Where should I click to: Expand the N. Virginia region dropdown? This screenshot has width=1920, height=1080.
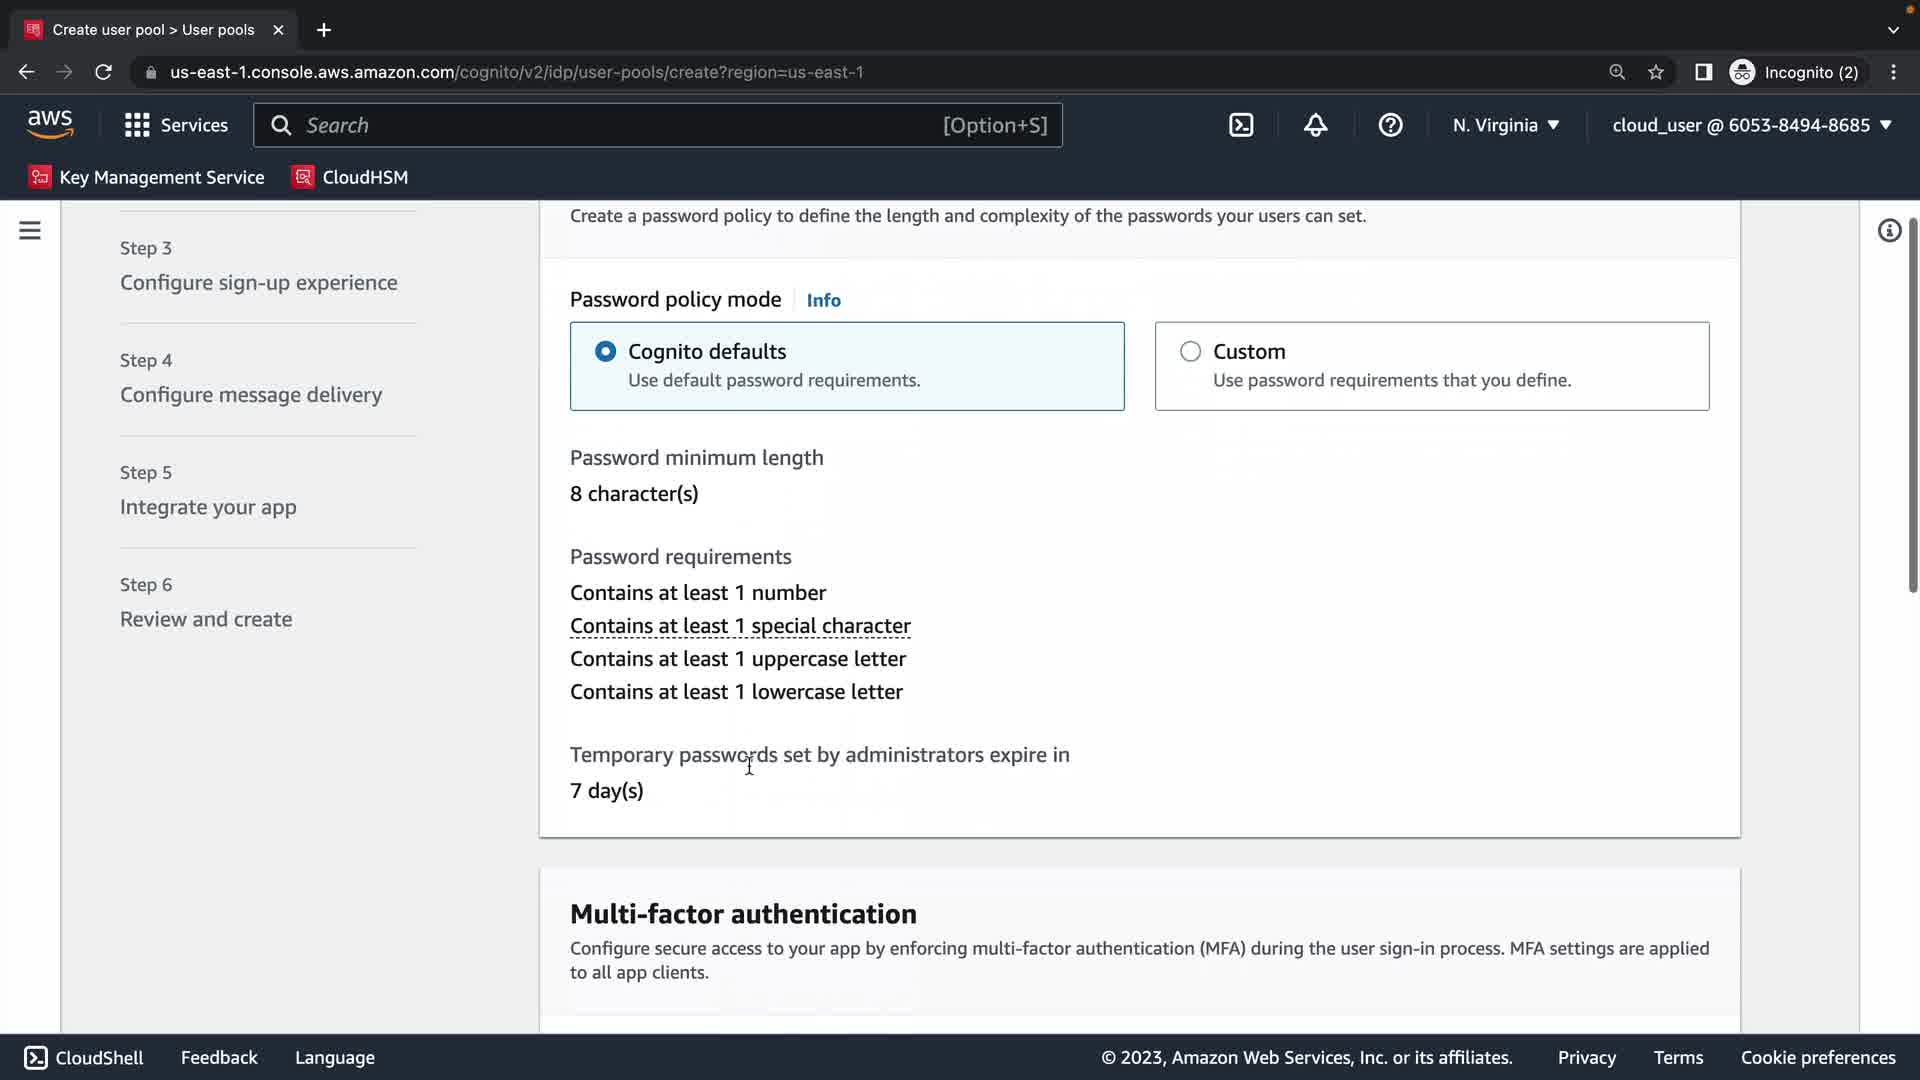[1506, 125]
